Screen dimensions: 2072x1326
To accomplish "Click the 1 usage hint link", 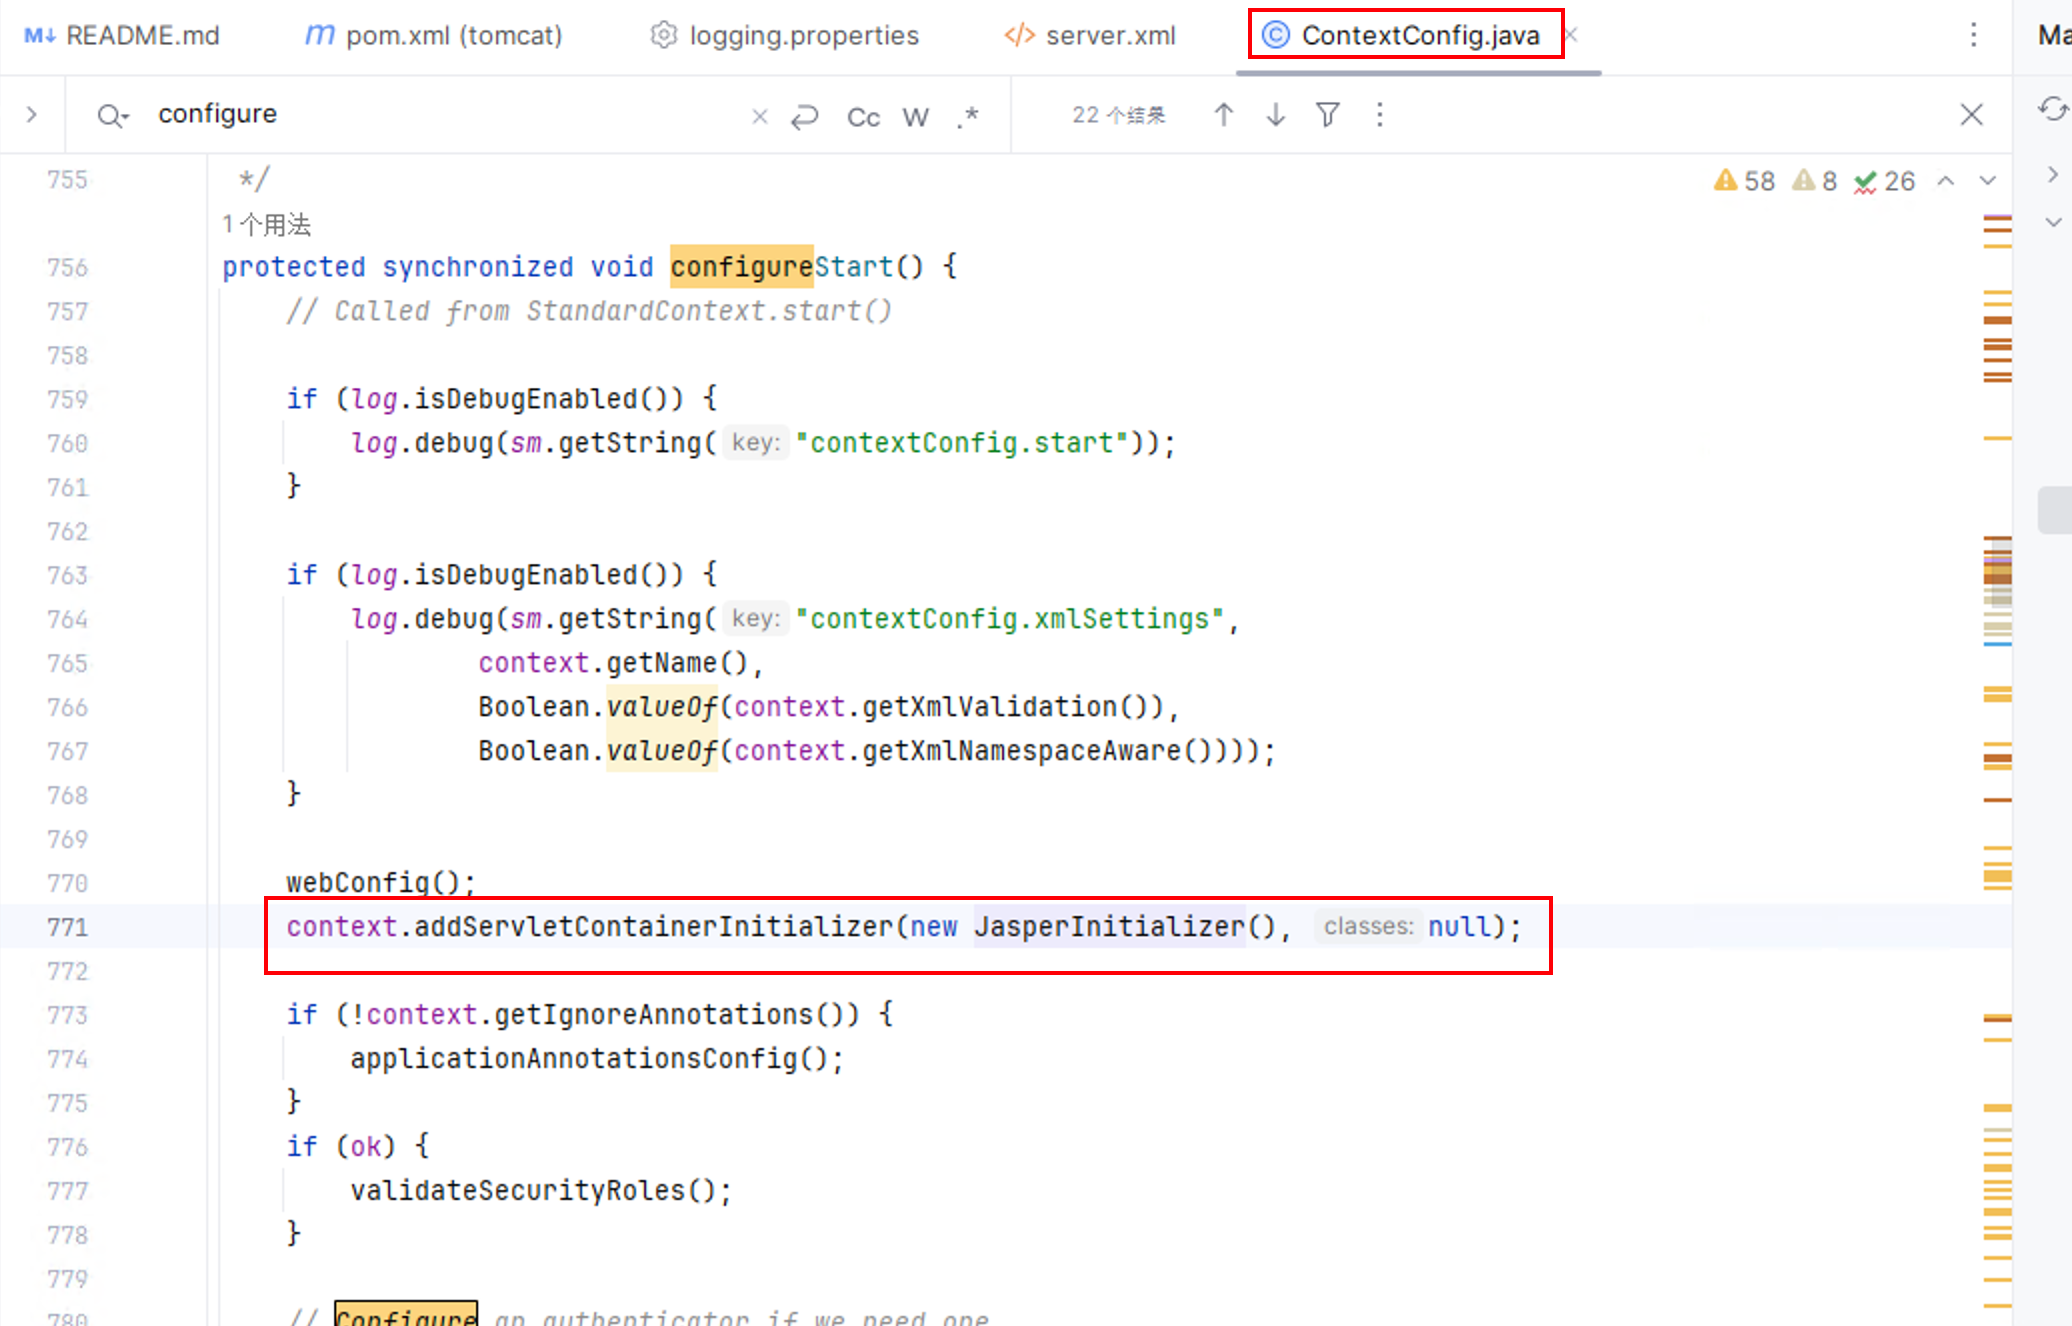I will pos(266,224).
